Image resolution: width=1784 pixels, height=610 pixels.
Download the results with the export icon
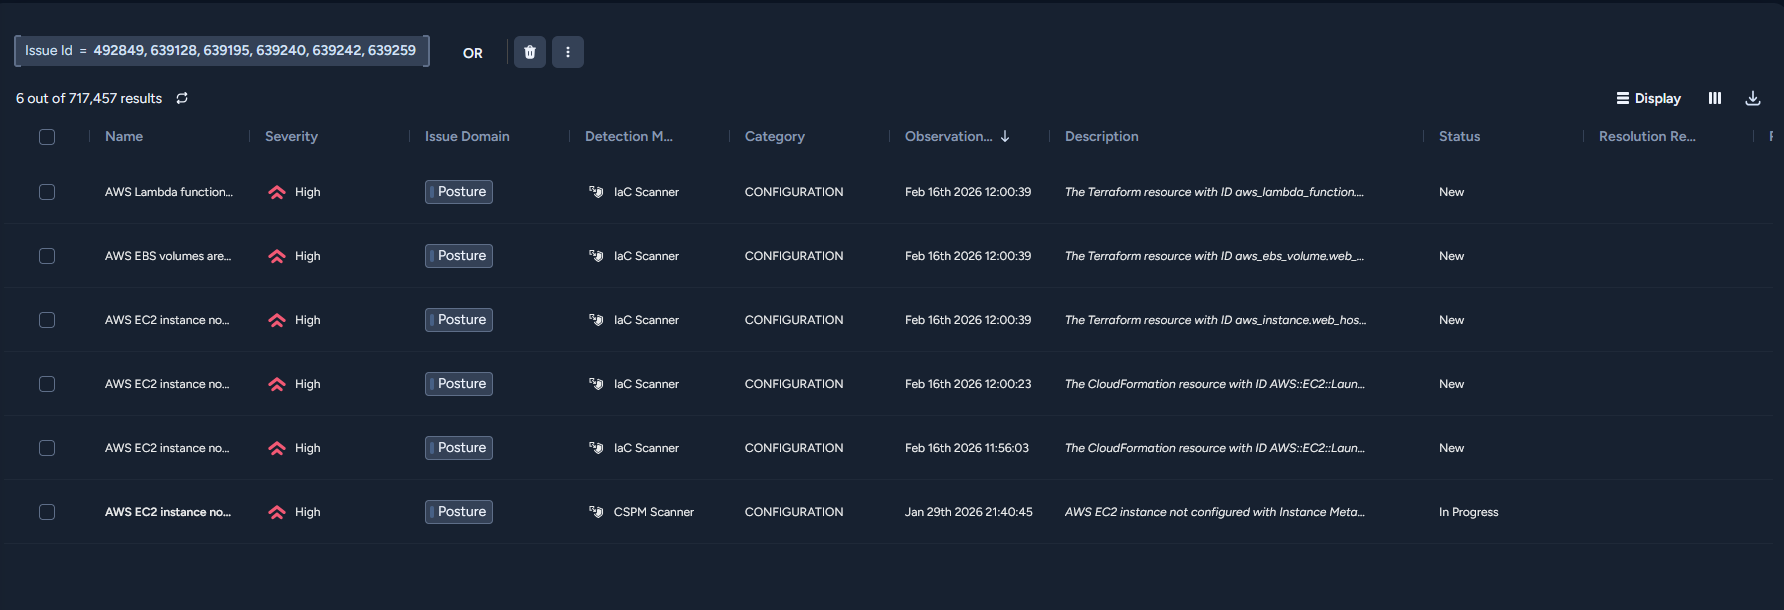point(1753,98)
